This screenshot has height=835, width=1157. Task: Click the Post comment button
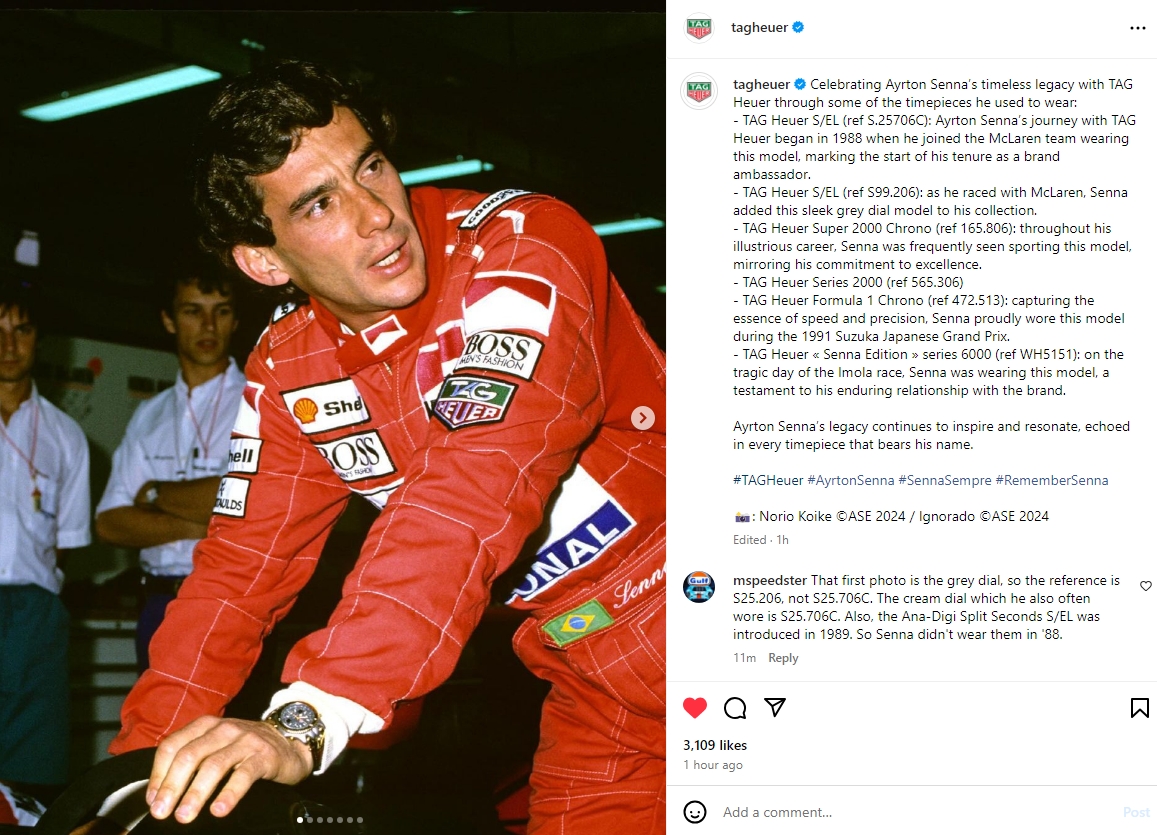[1136, 812]
